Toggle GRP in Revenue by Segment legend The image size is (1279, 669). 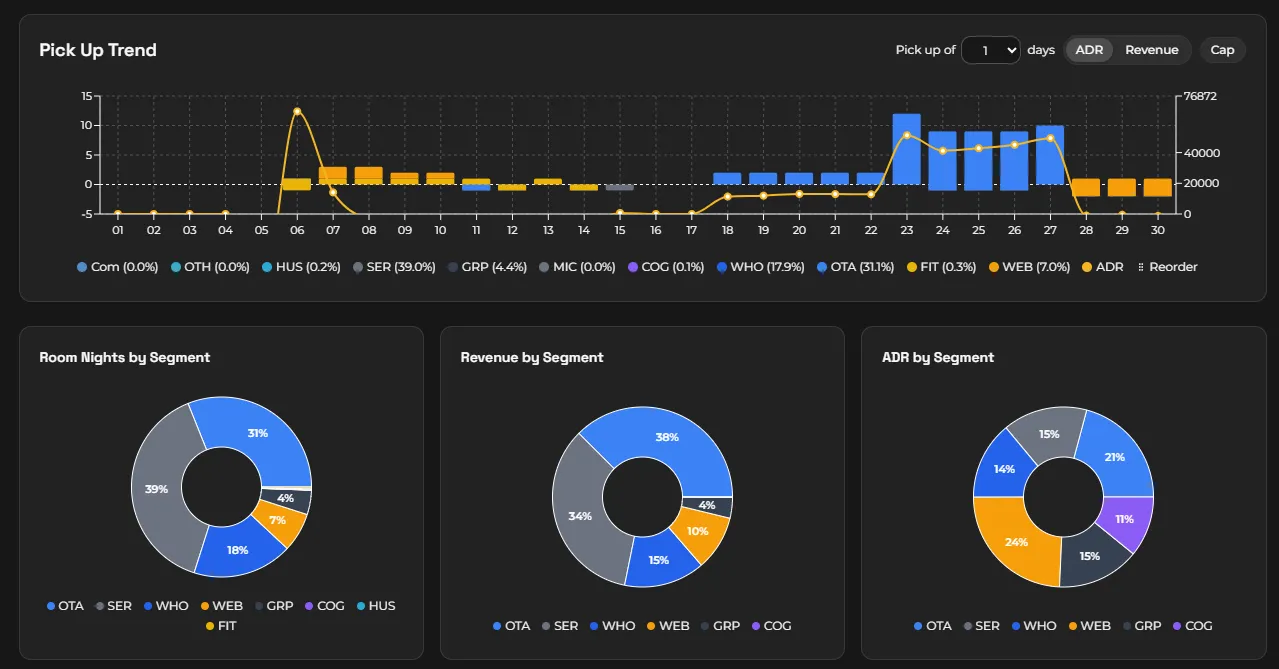720,626
